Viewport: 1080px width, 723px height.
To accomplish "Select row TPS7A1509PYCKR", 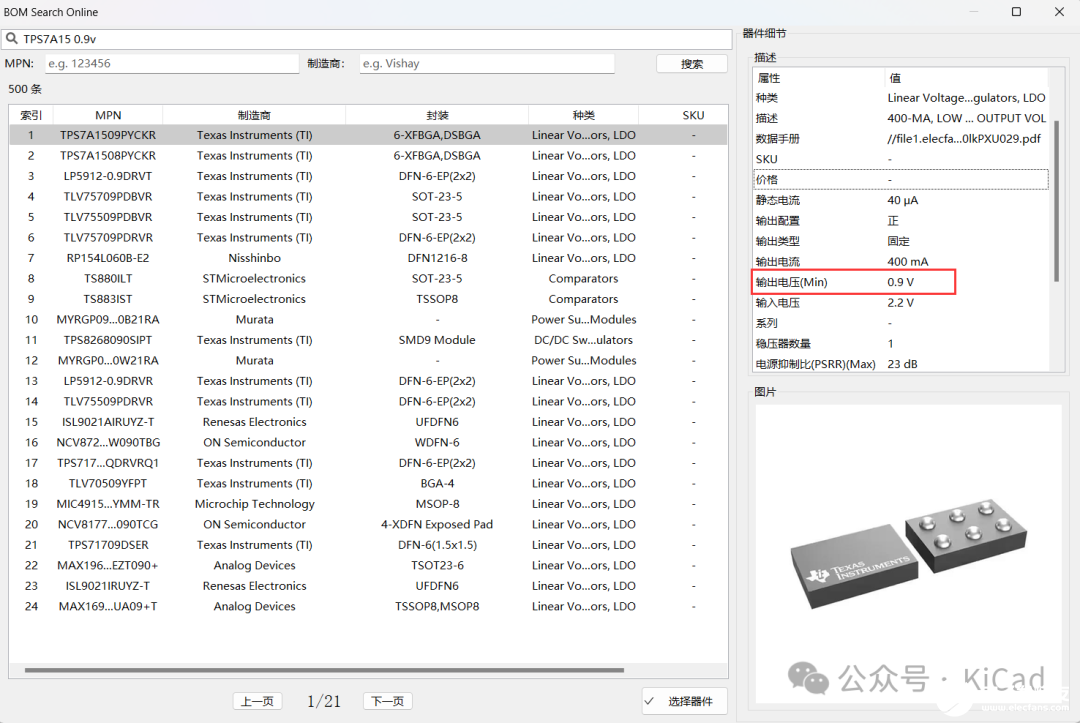I will (368, 135).
